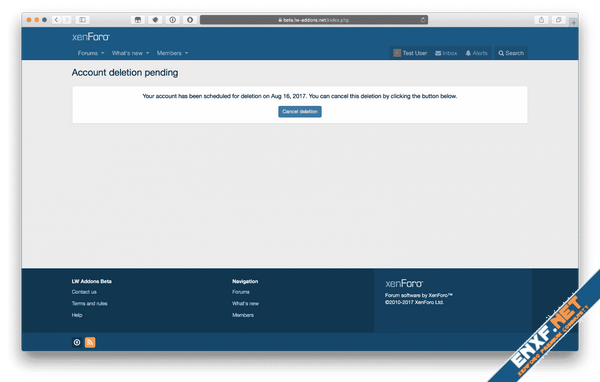
Task: Click the xenForo logo in header
Action: tap(91, 37)
